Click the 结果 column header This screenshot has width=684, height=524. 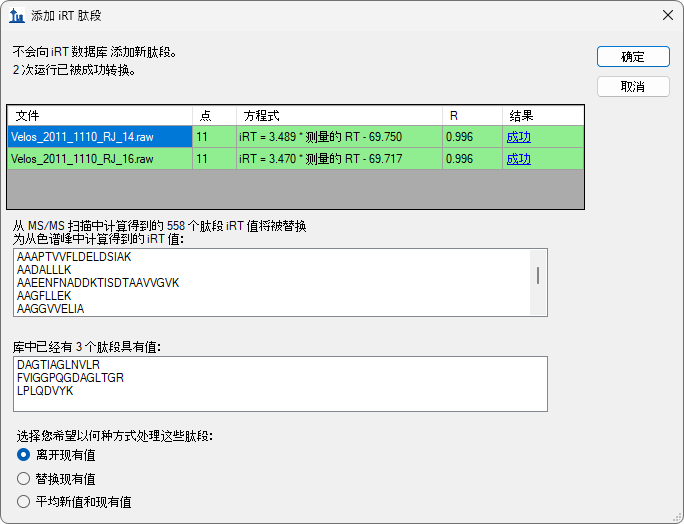[x=541, y=116]
